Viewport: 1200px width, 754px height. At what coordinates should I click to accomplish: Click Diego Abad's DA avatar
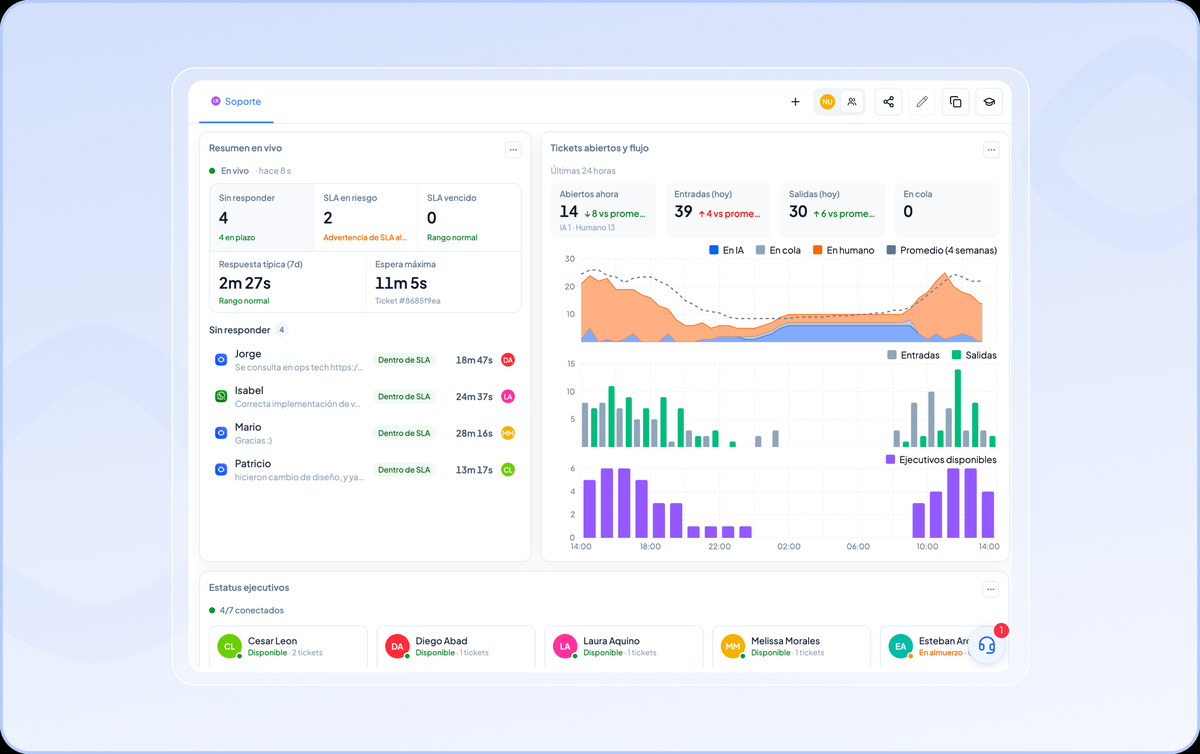click(x=397, y=646)
